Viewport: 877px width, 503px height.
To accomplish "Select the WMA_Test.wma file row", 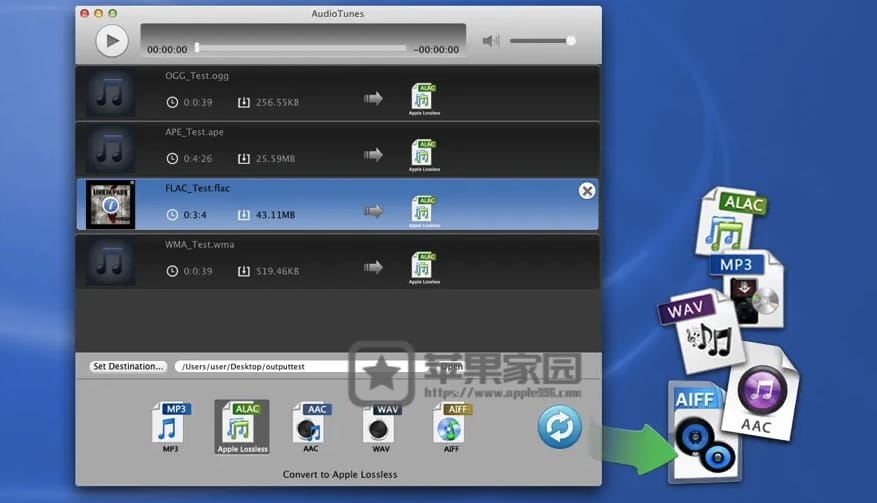I will pyautogui.click(x=338, y=262).
